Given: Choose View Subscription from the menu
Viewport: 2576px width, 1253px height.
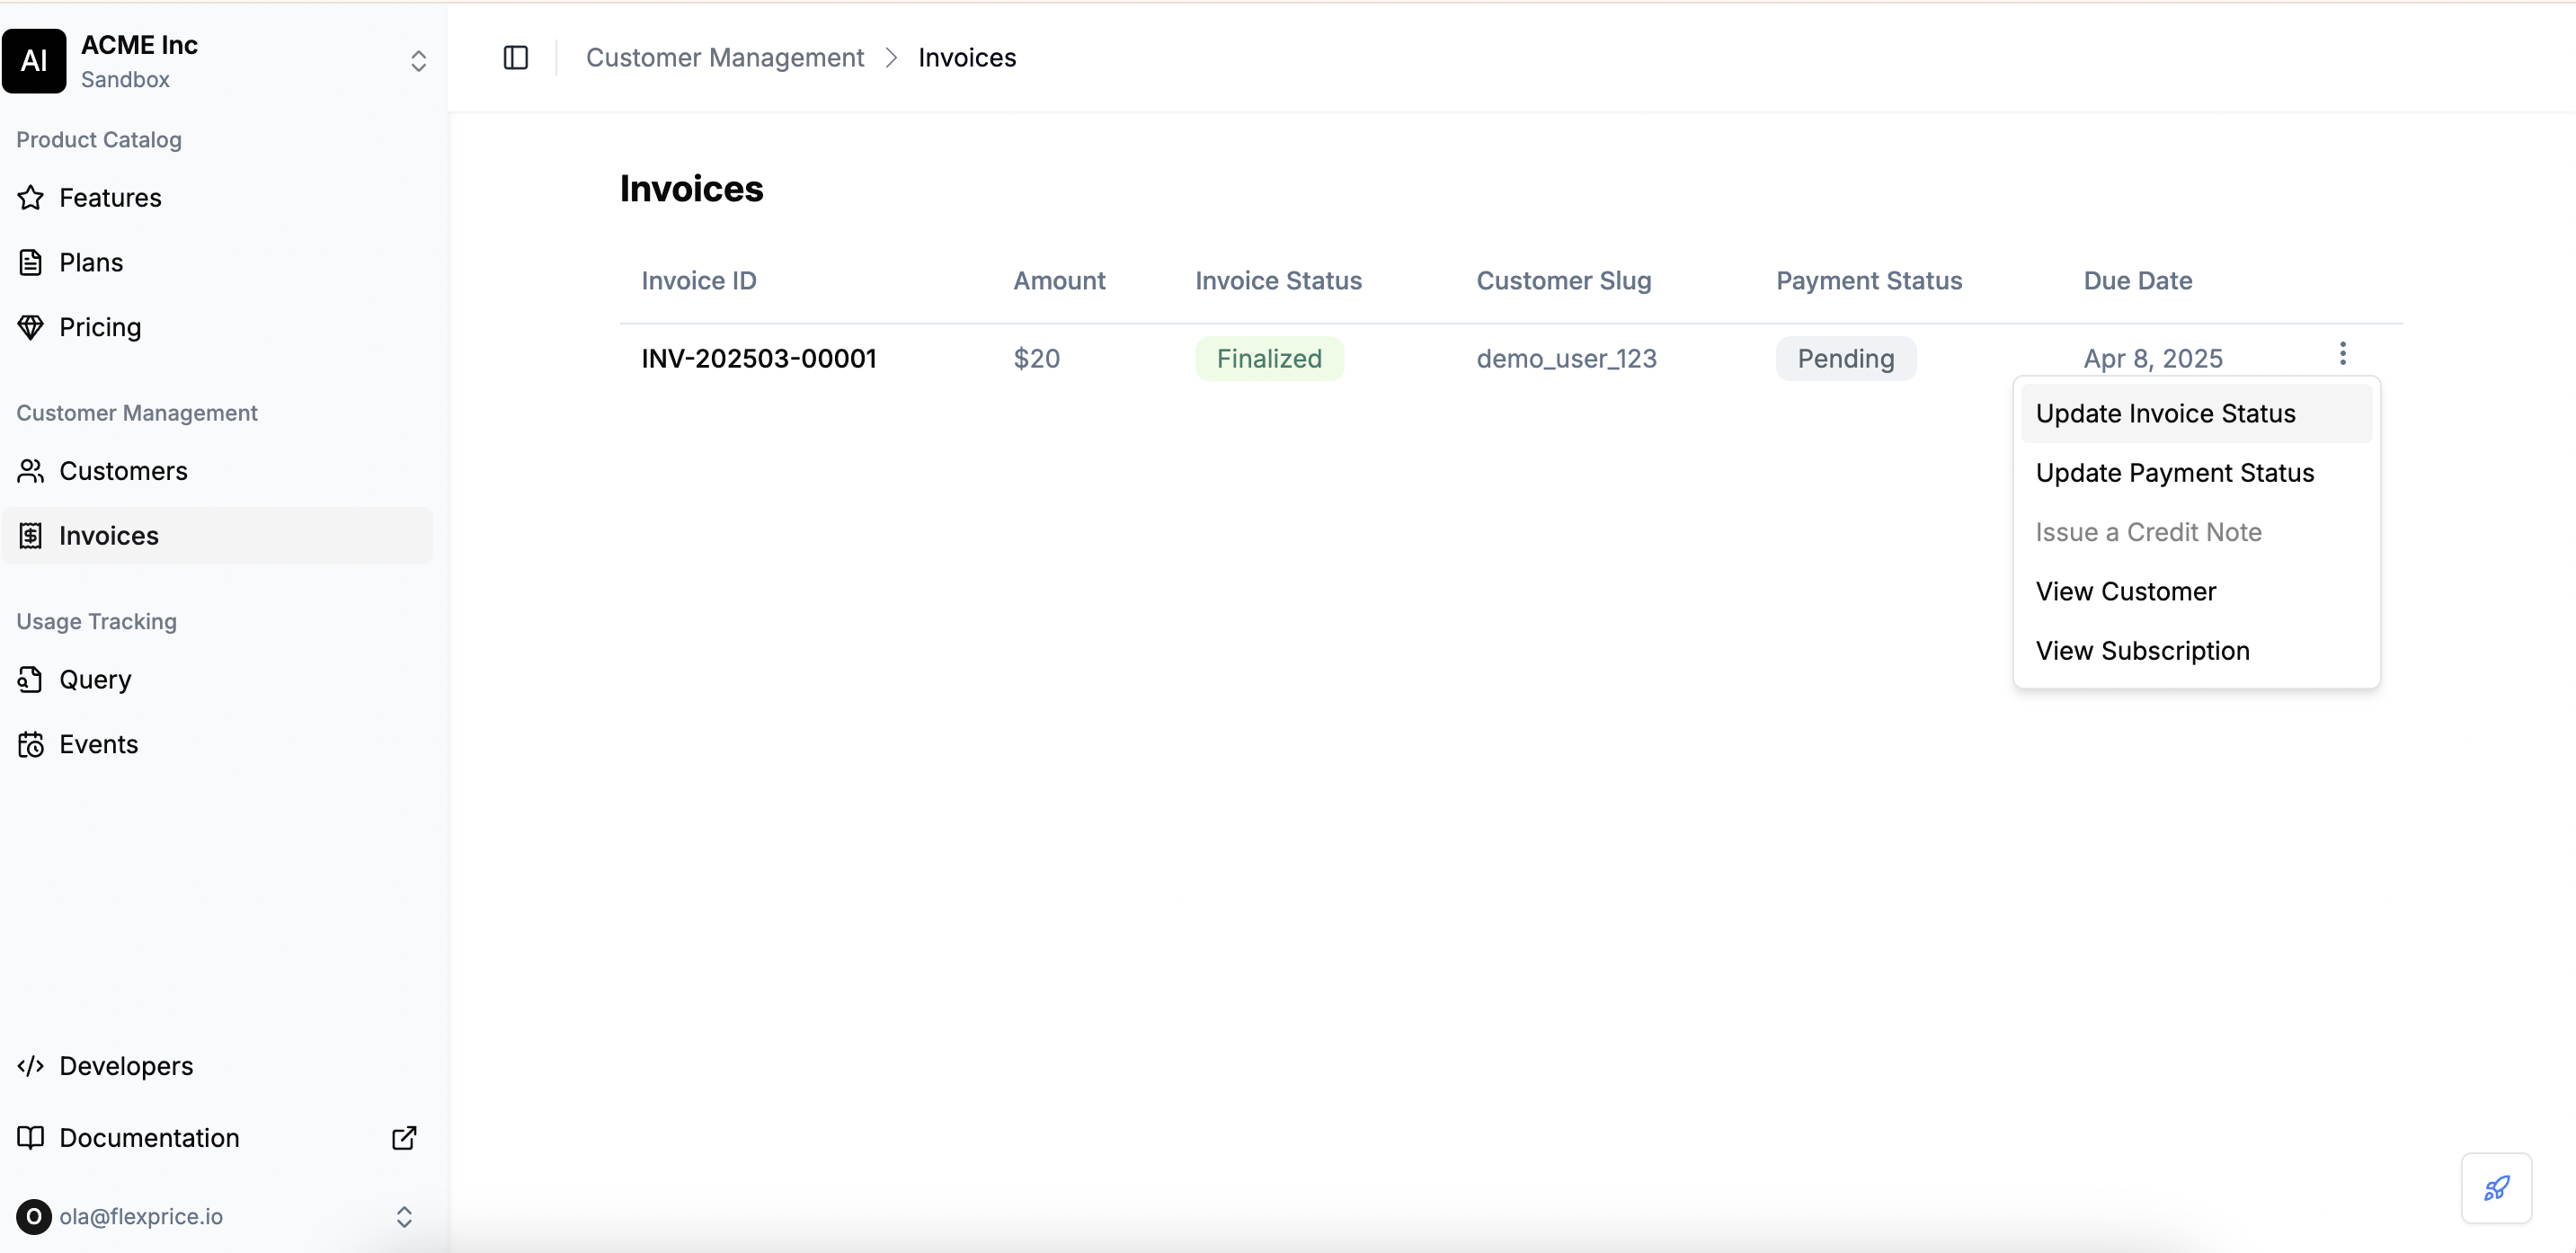Looking at the screenshot, I should pyautogui.click(x=2142, y=651).
